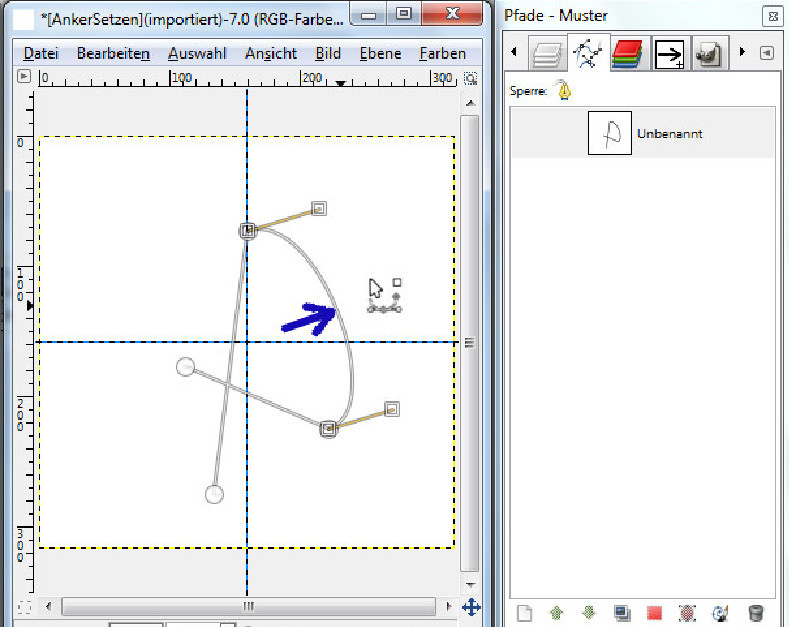Convert path to selection with red square icon
Viewport: 789px width, 627px height.
(655, 612)
